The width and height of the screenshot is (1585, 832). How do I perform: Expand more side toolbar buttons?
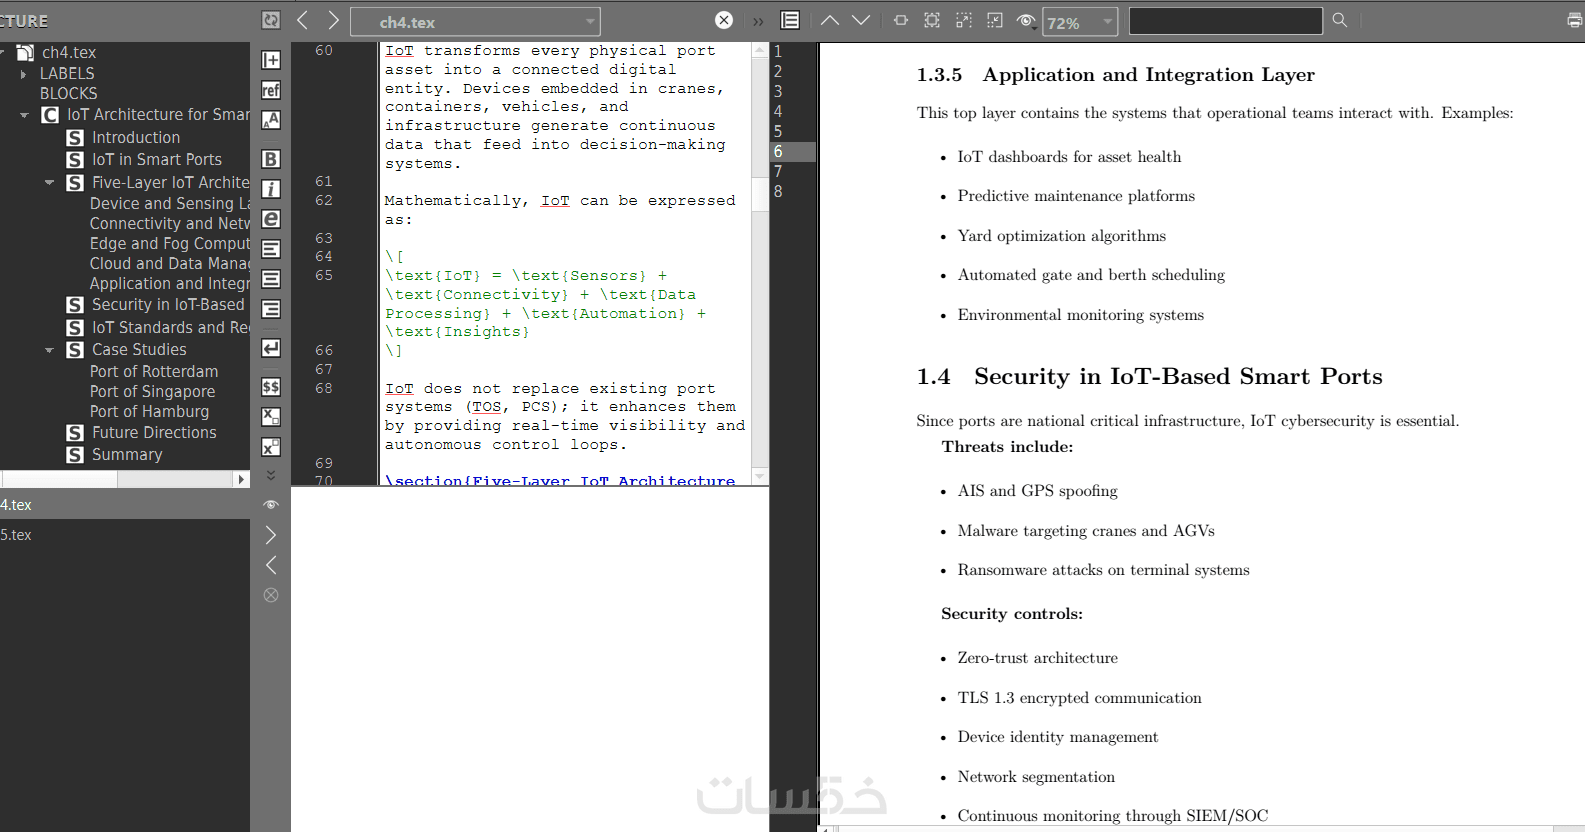point(271,475)
